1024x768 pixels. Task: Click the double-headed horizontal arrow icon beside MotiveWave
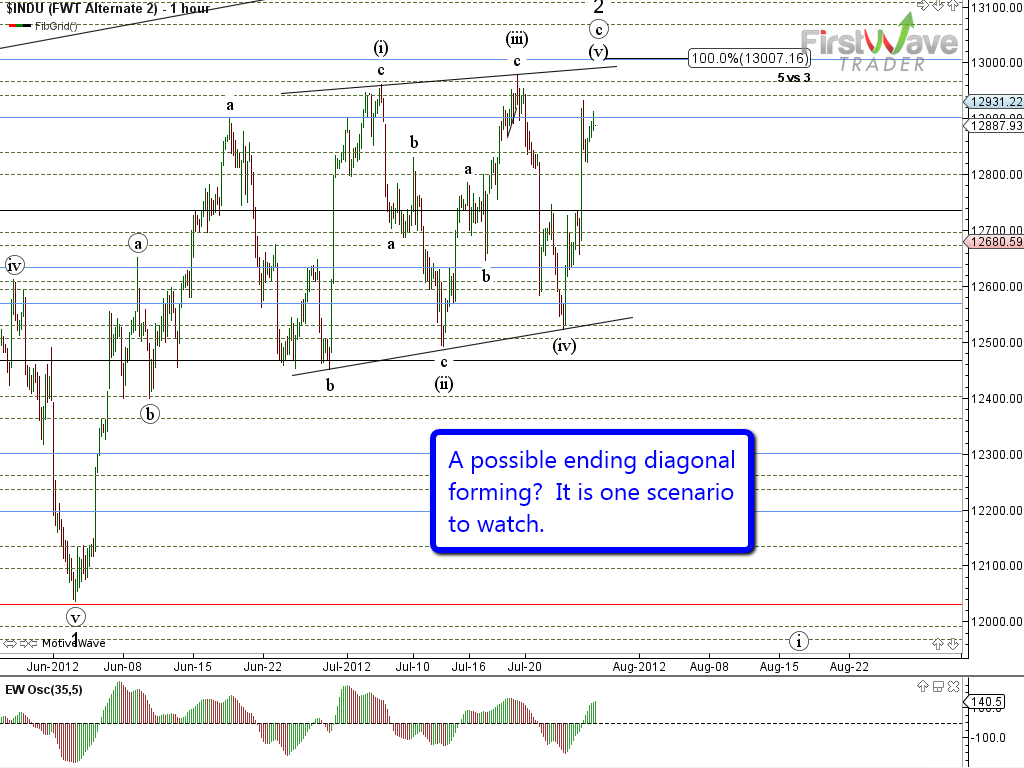tap(10, 643)
